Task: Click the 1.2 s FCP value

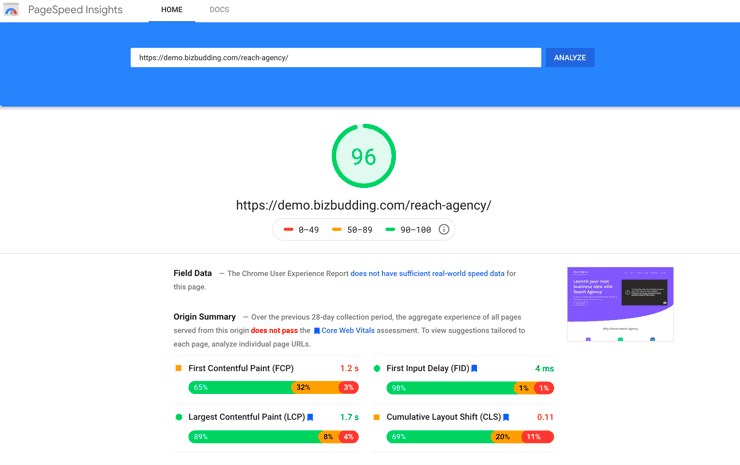Action: pos(349,368)
